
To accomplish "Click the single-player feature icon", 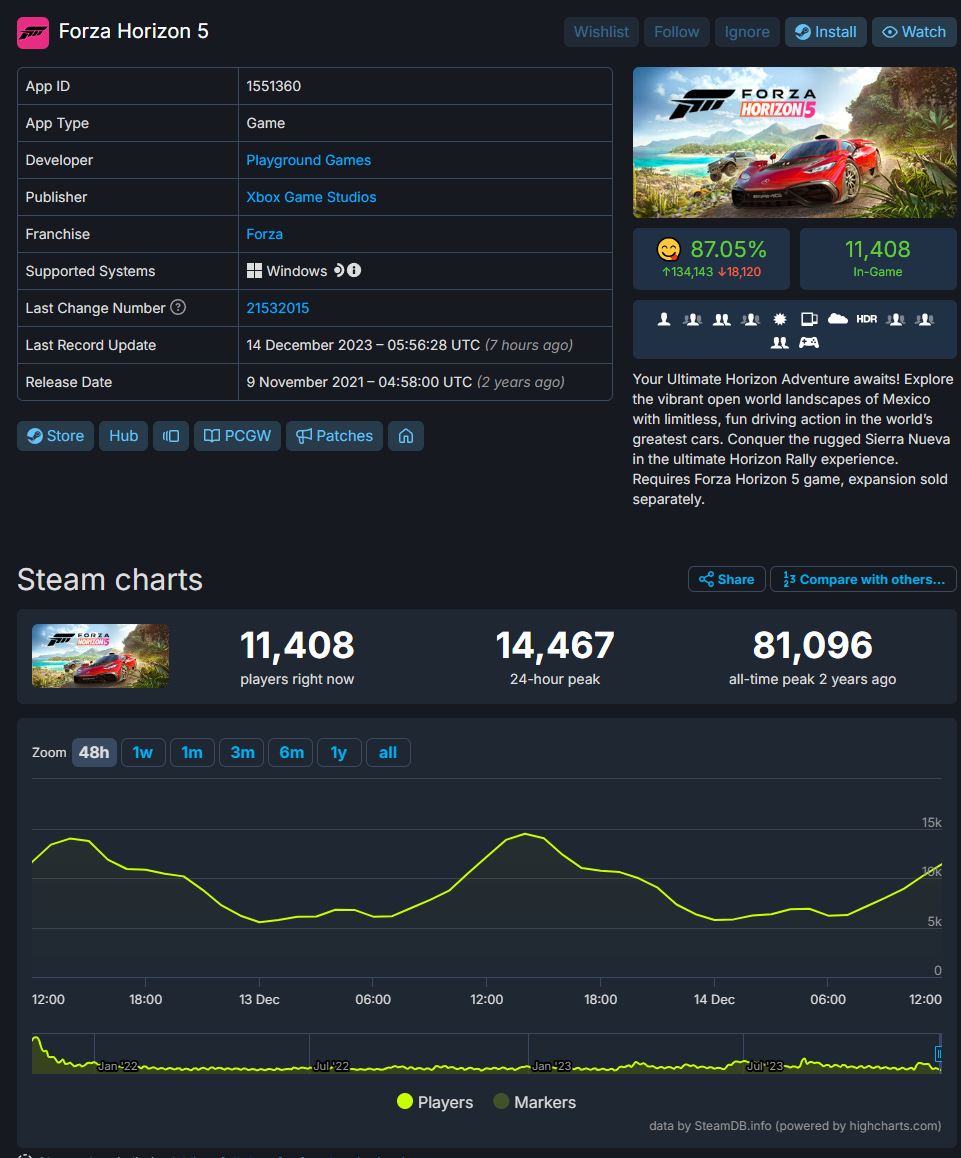I will click(664, 319).
